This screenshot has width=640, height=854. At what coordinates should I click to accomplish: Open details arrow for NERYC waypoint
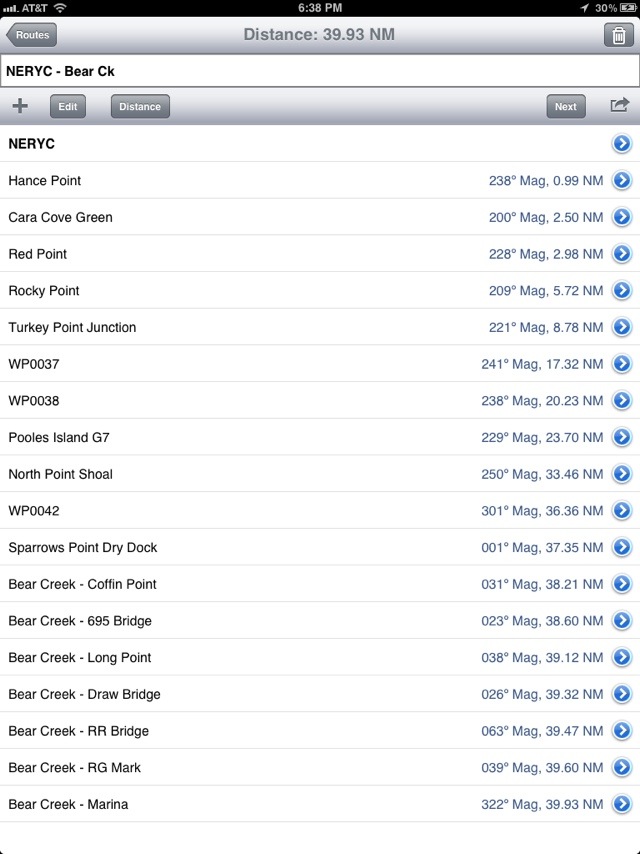[621, 144]
